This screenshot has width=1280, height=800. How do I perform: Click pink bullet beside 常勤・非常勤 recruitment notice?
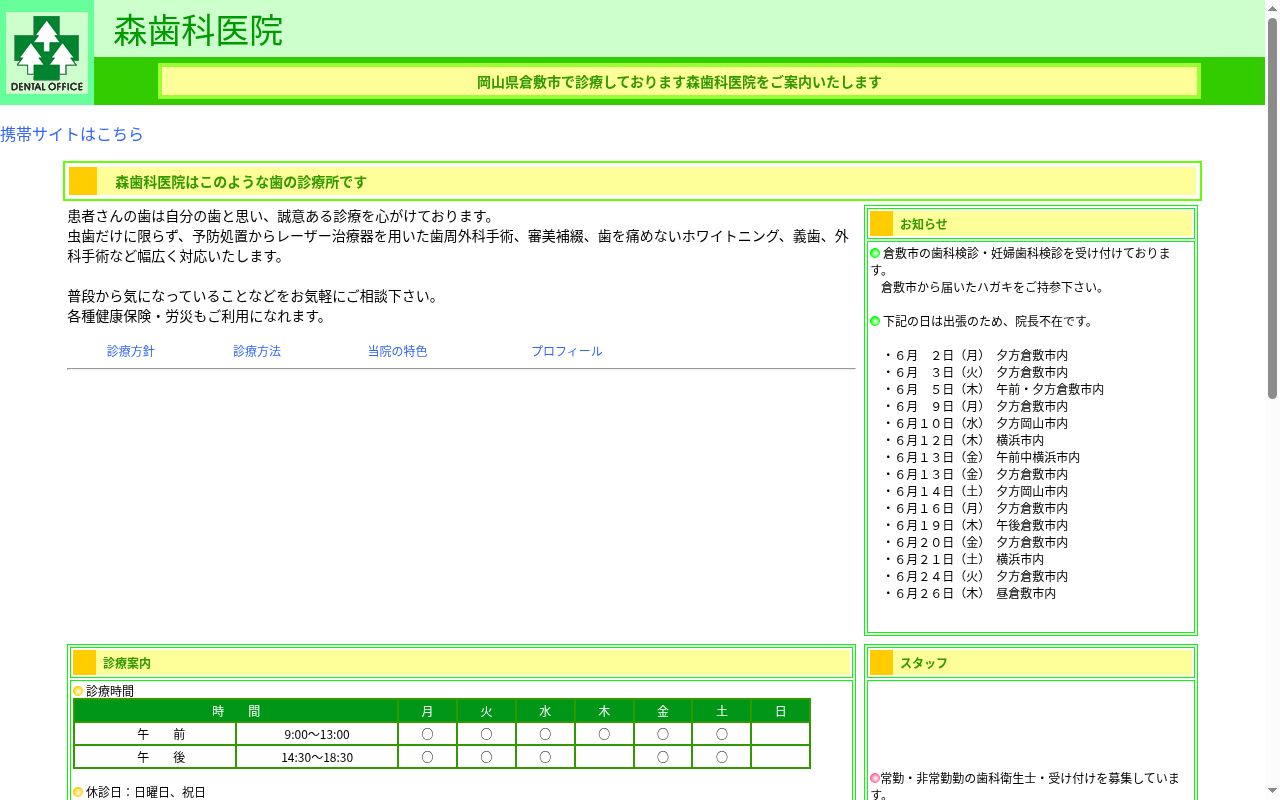[x=875, y=778]
